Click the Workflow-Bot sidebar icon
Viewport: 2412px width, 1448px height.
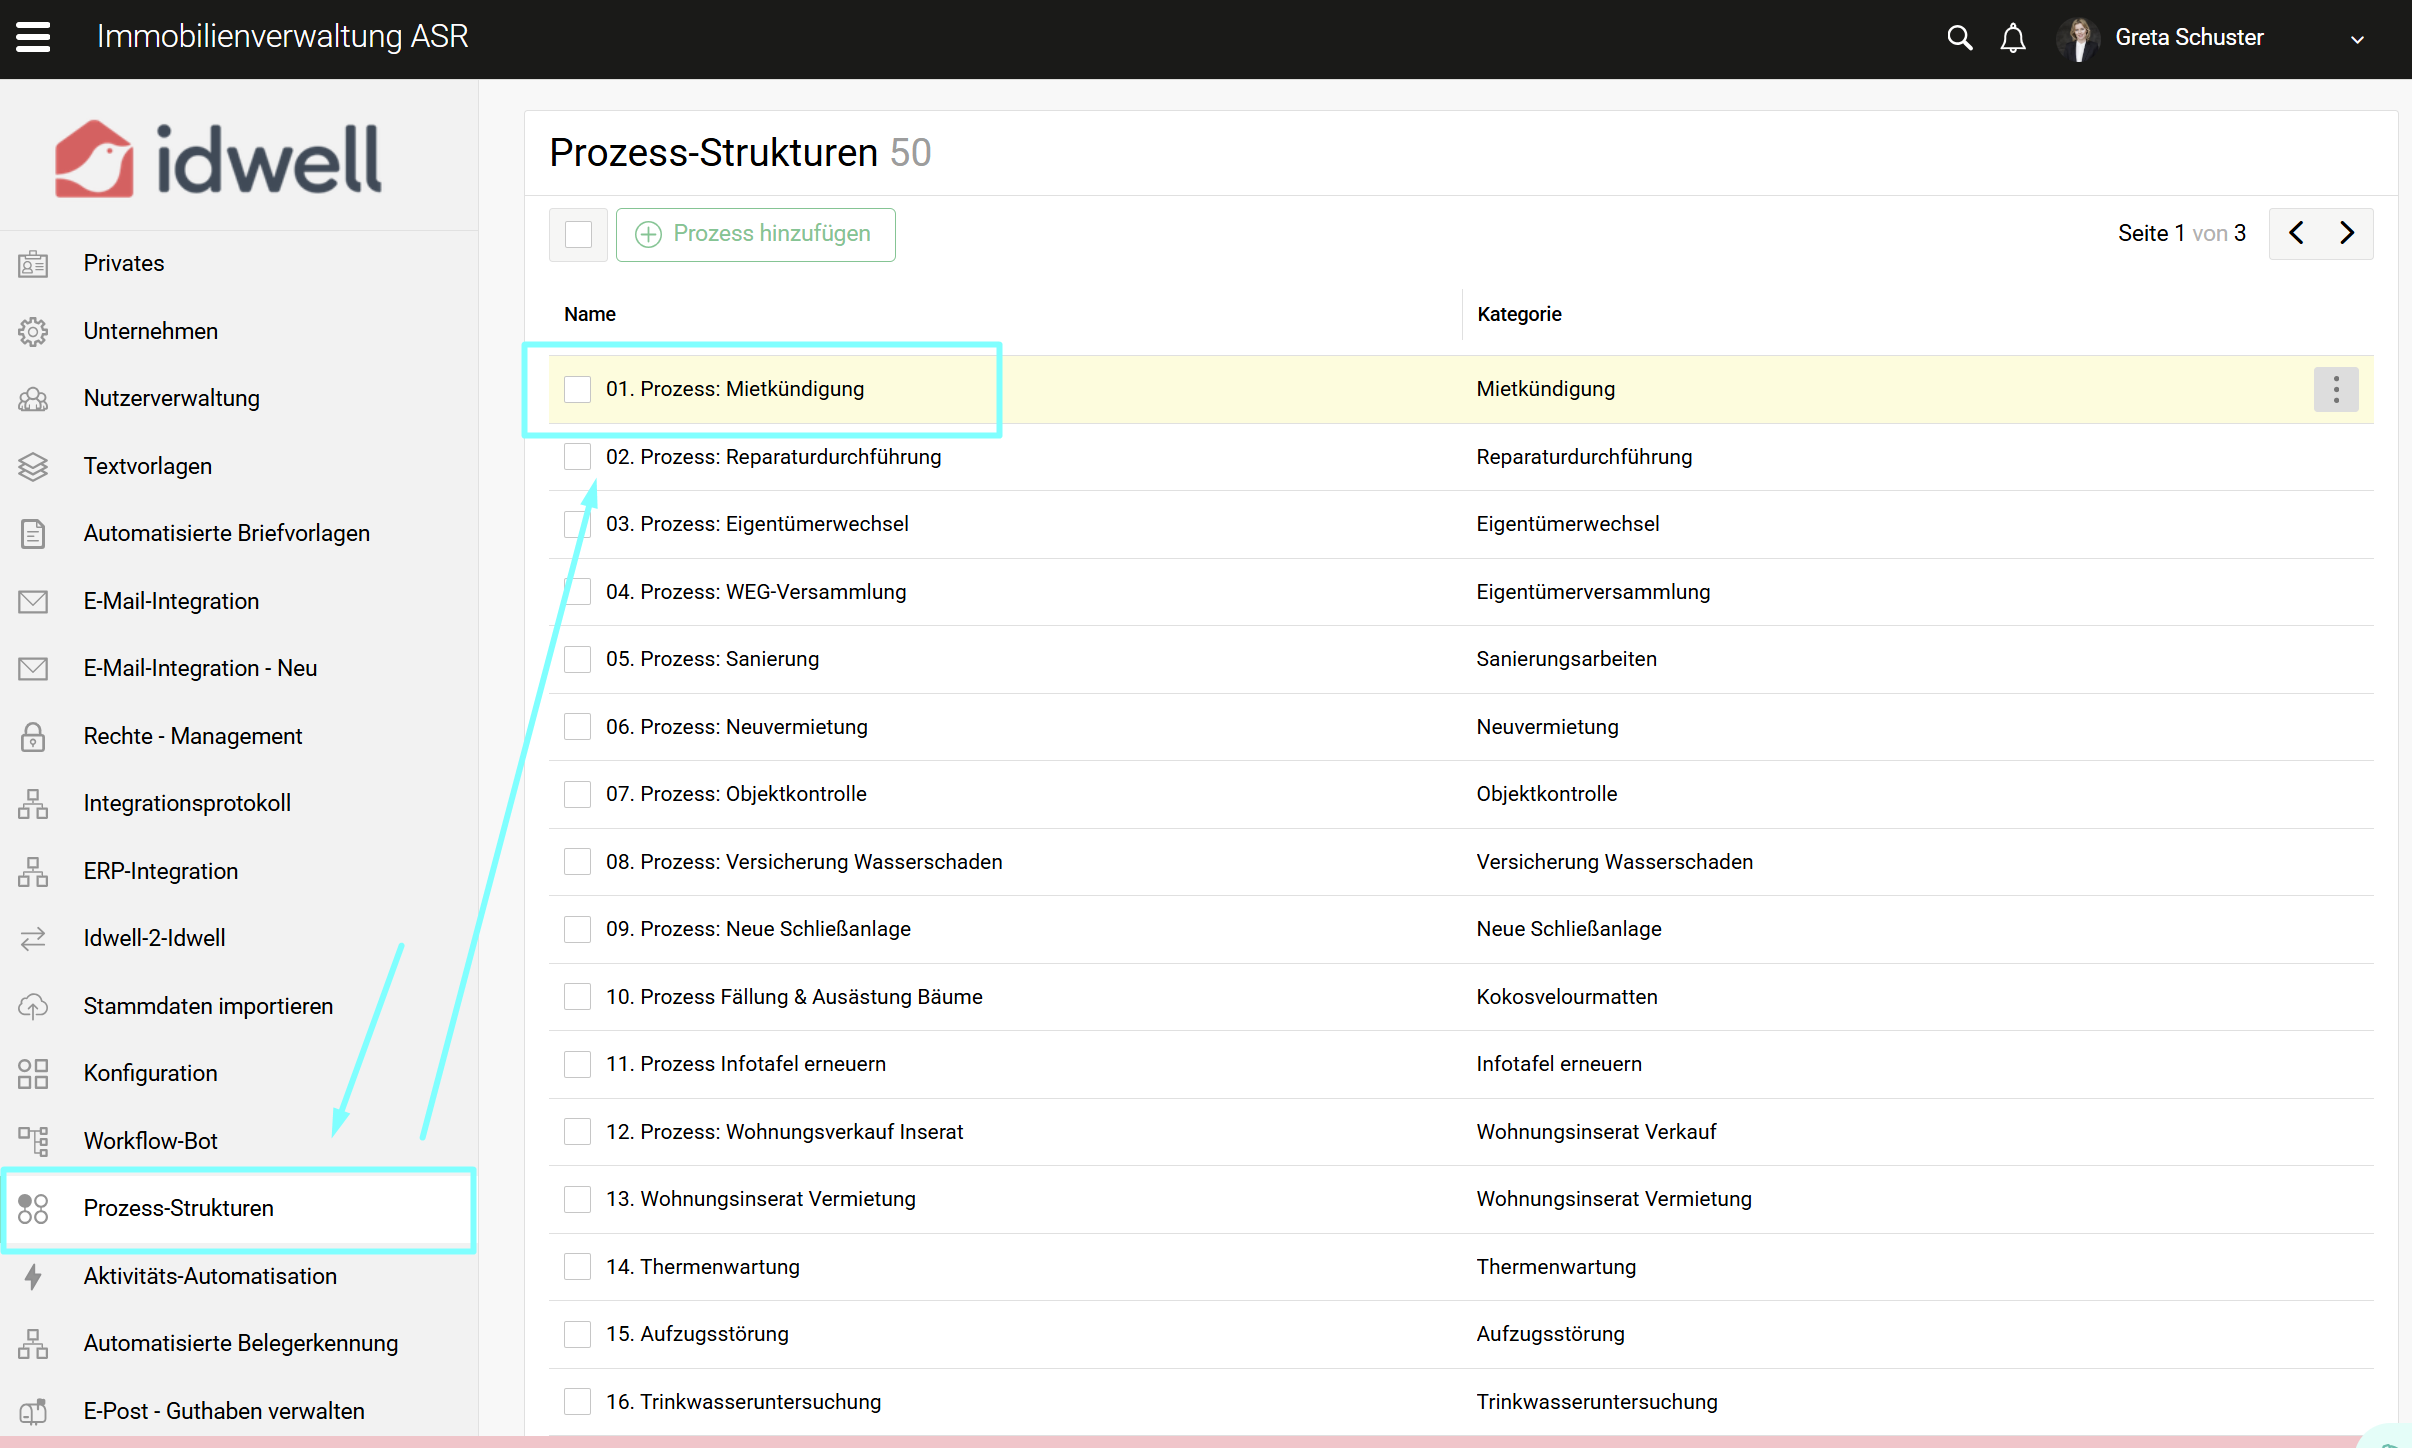[x=33, y=1140]
